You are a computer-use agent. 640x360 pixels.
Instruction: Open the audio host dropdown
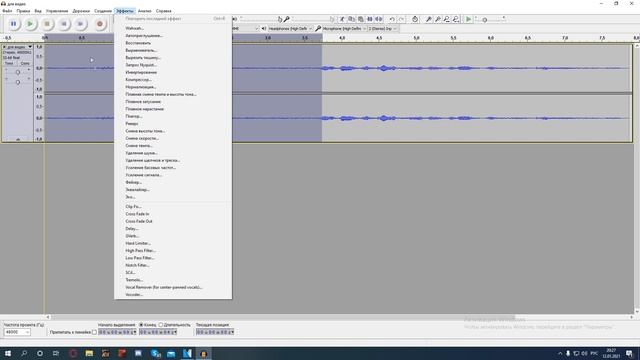(x=245, y=29)
